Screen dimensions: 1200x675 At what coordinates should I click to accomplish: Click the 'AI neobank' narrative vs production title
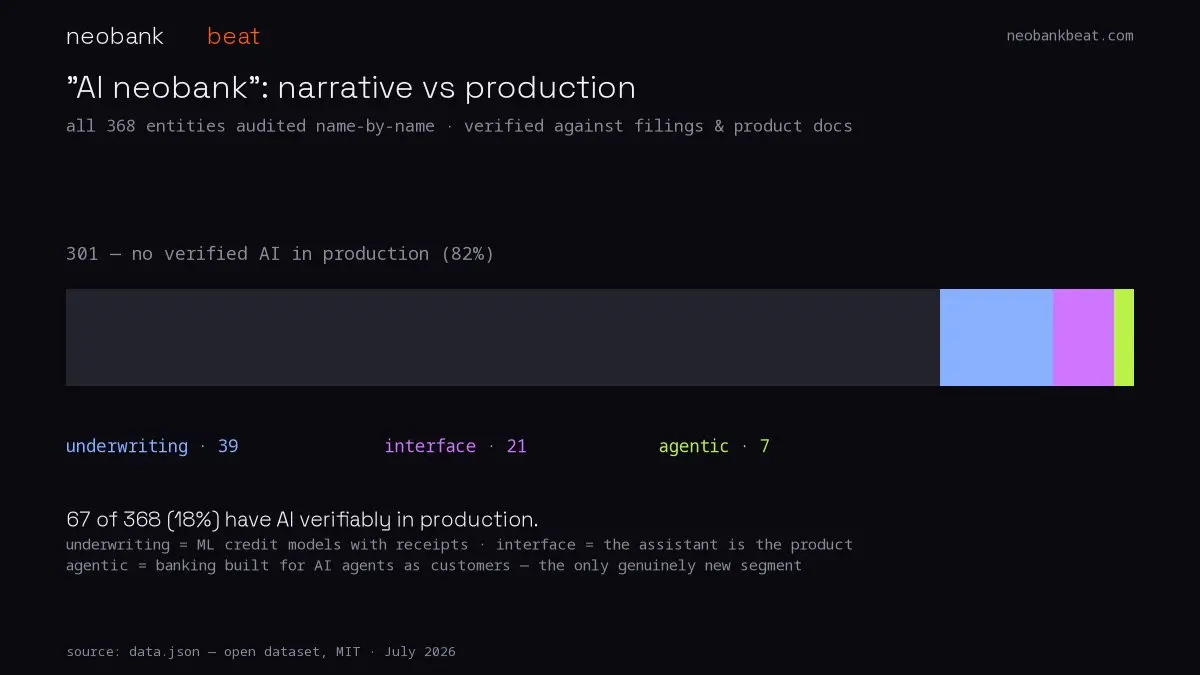(351, 88)
